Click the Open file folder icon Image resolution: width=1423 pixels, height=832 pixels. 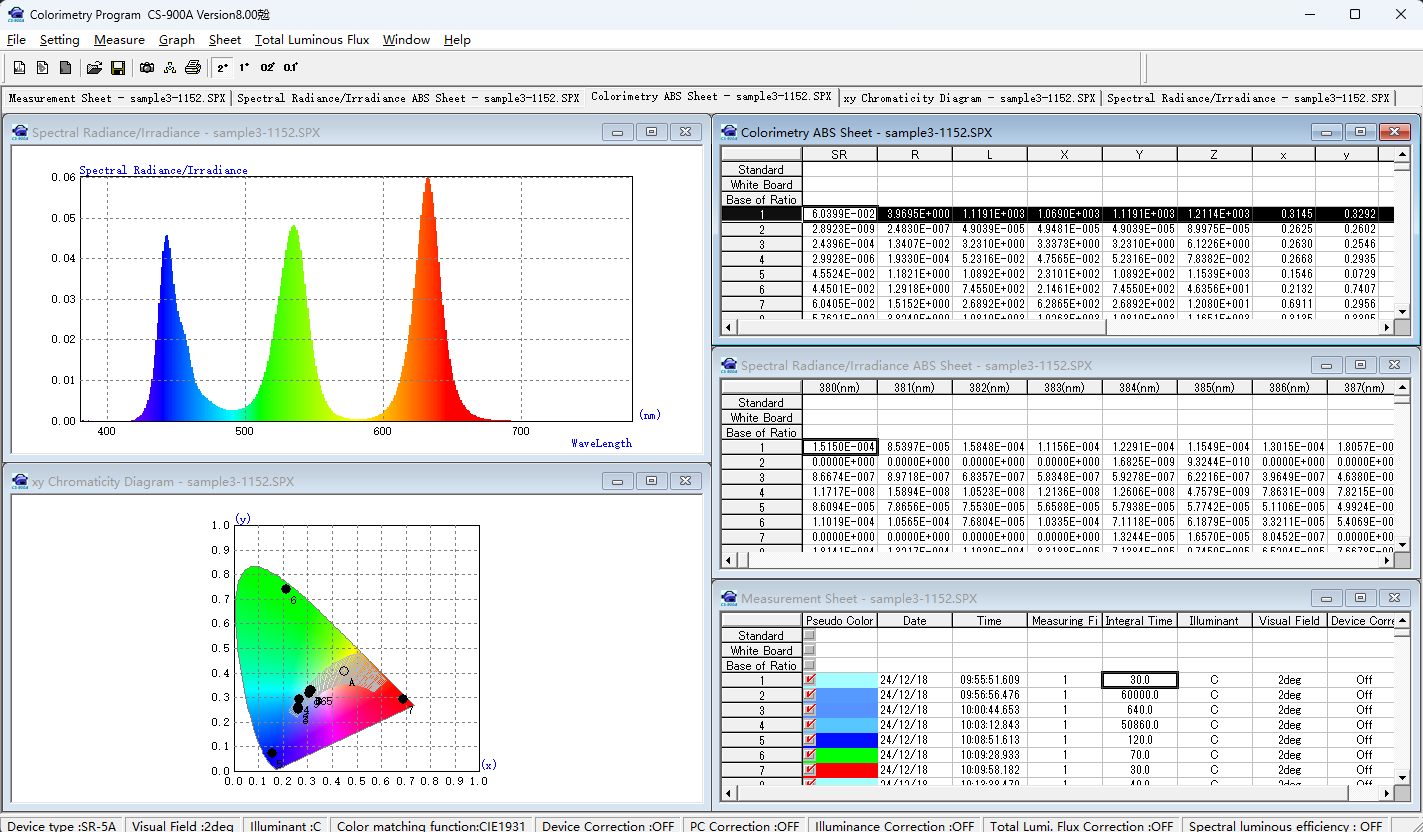[94, 68]
